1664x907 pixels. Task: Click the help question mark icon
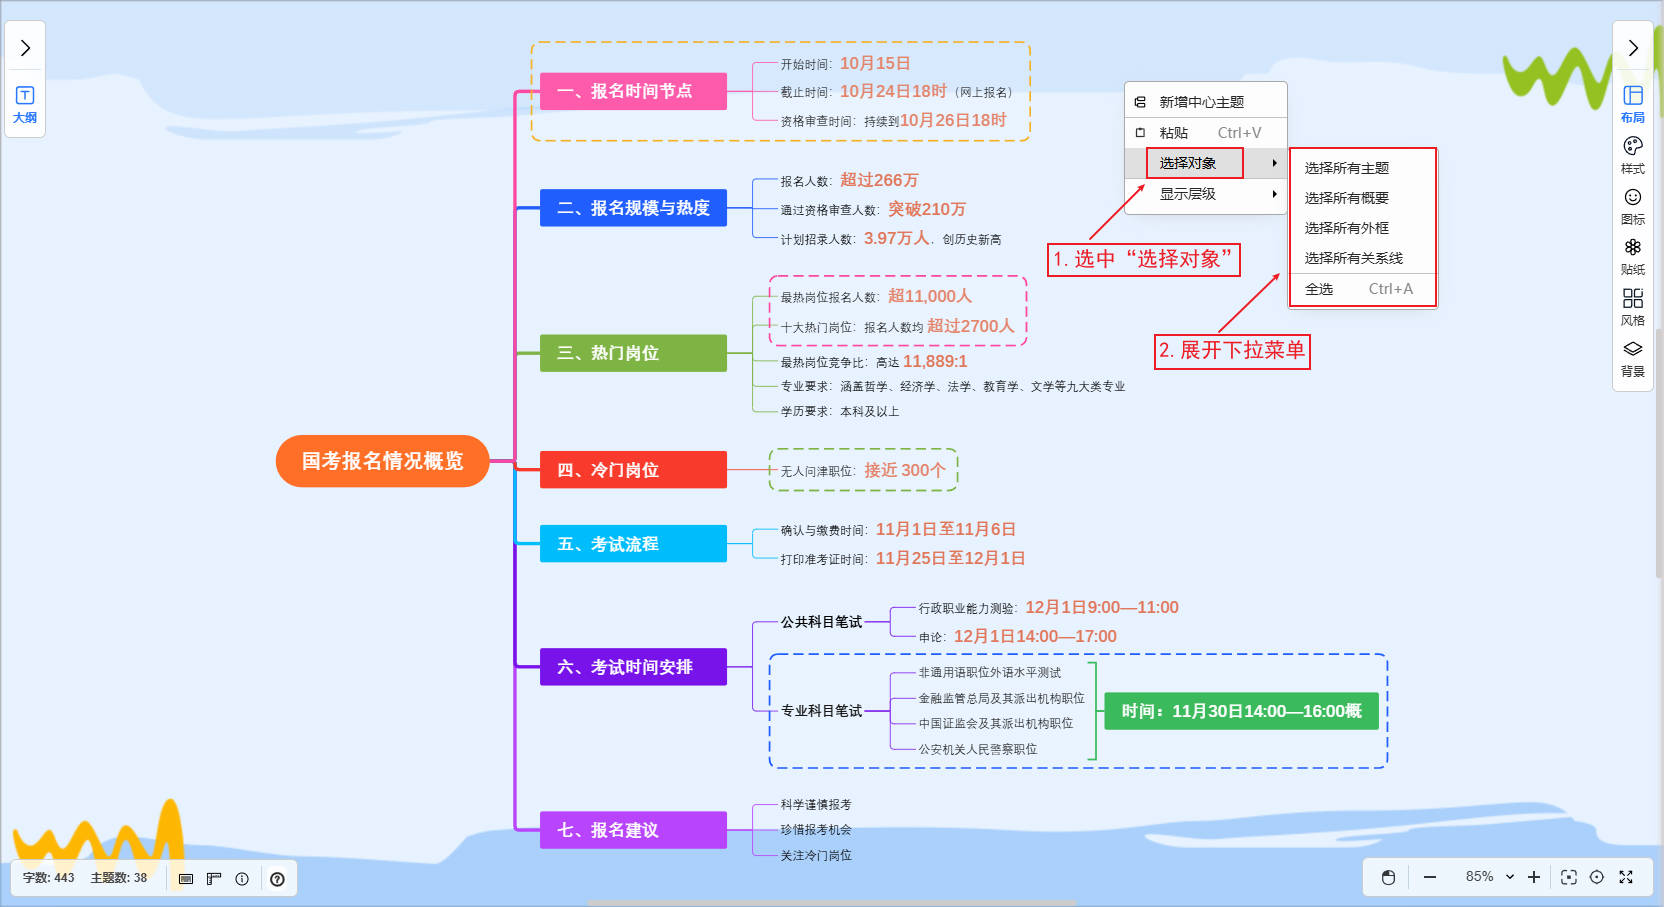277,879
